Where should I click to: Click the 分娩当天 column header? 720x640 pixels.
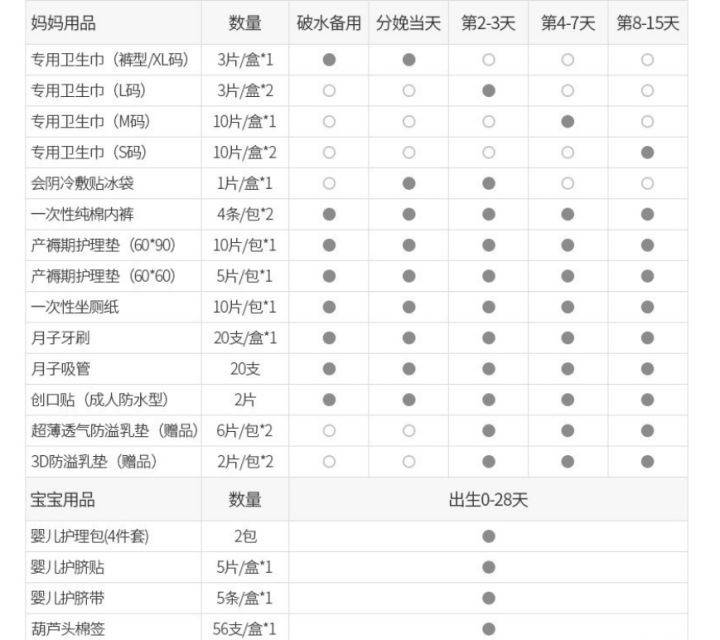408,22
